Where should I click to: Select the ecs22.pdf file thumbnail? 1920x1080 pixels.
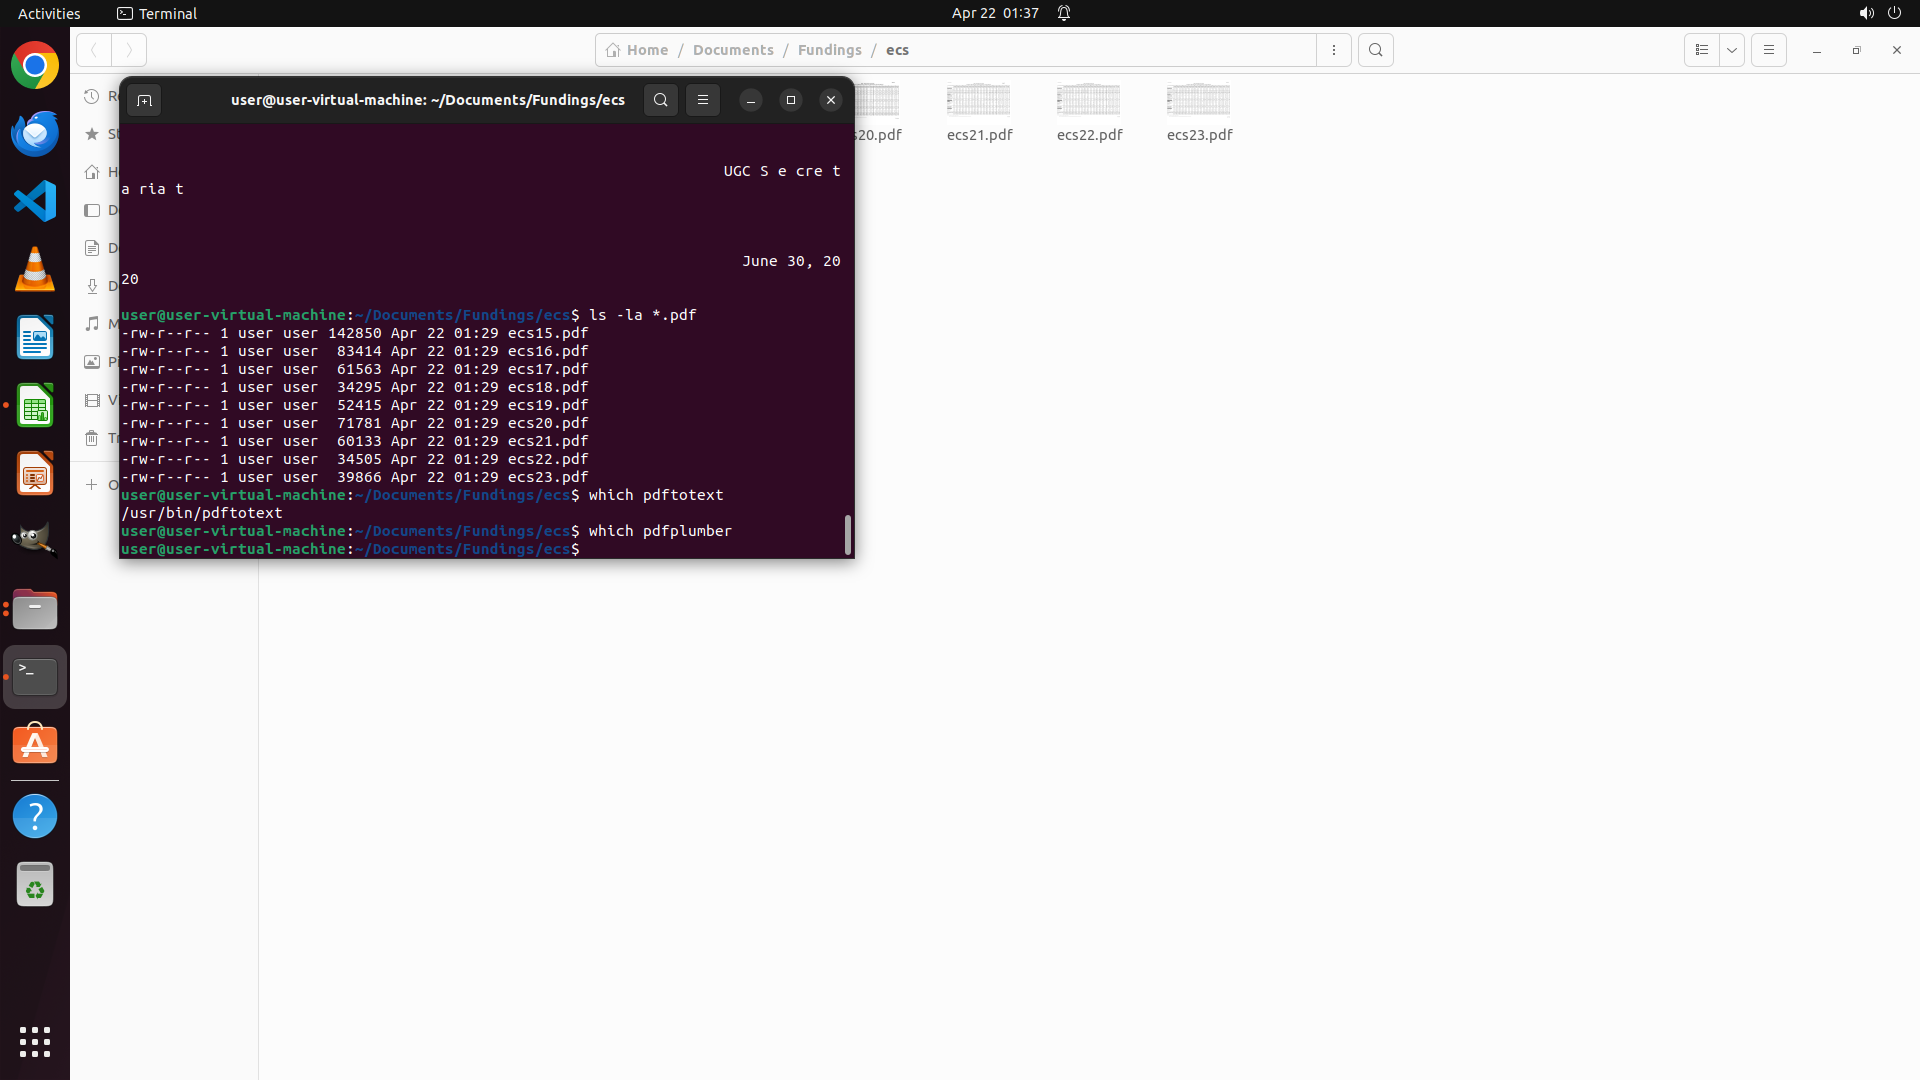(1088, 100)
